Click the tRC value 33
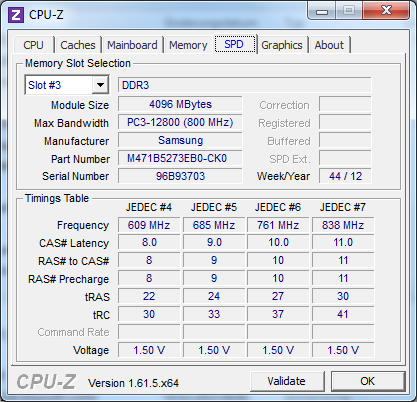Viewport: 417px width, 402px height. [214, 314]
